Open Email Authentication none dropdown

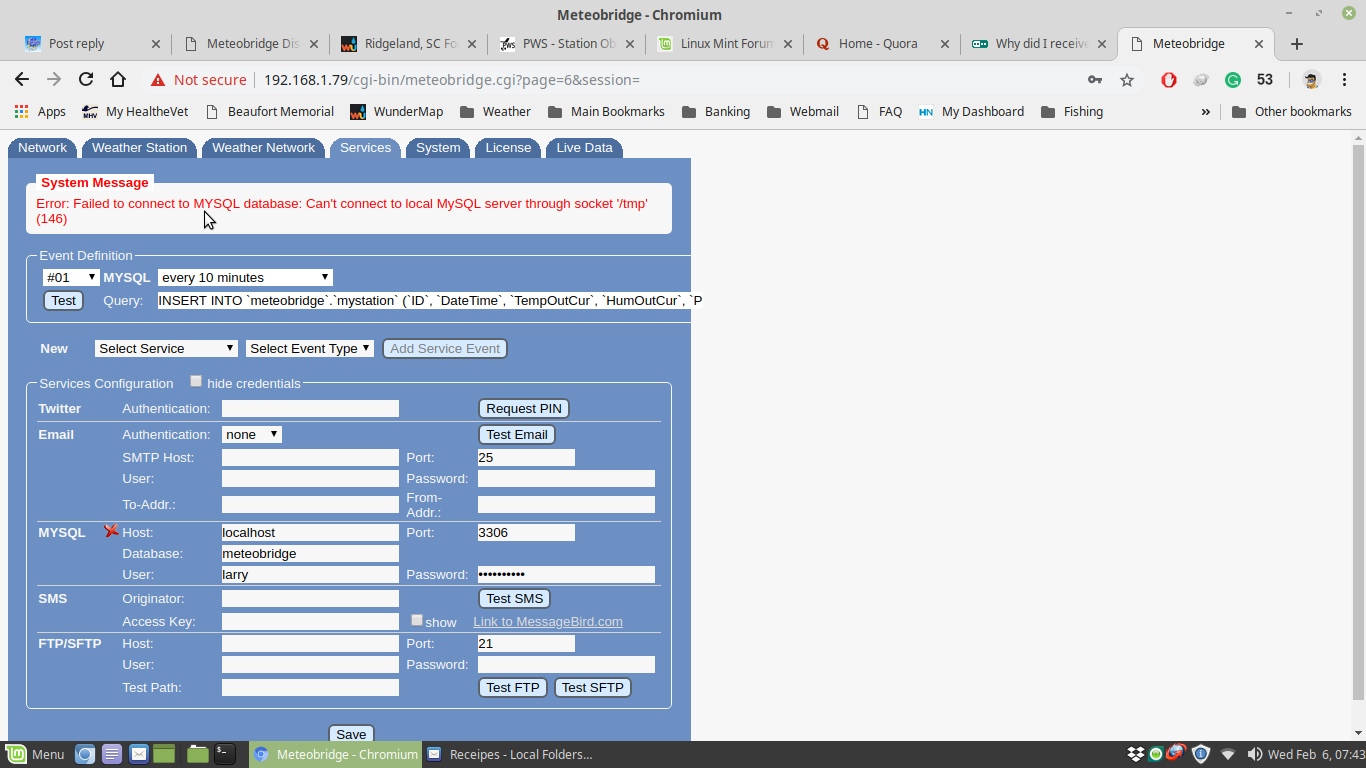[x=251, y=434]
